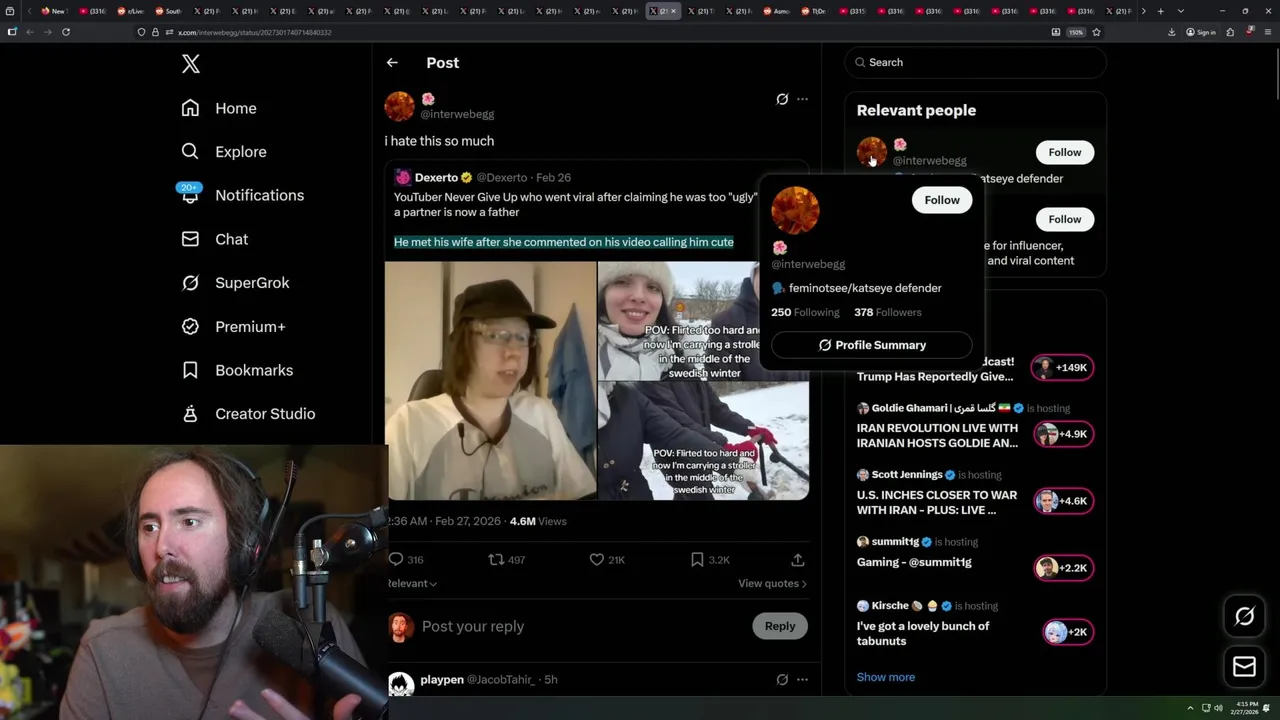Click the share icon on the post
The image size is (1280, 720).
coord(798,560)
